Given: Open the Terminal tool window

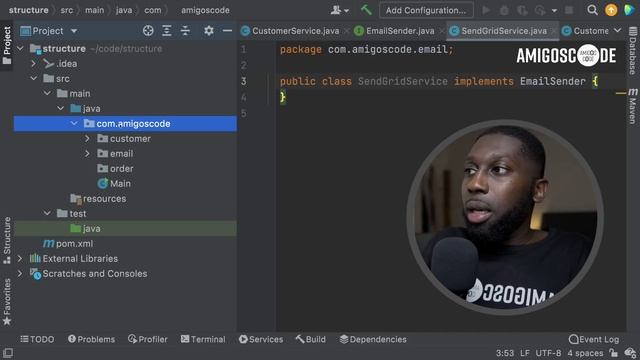Looking at the screenshot, I should [x=203, y=339].
